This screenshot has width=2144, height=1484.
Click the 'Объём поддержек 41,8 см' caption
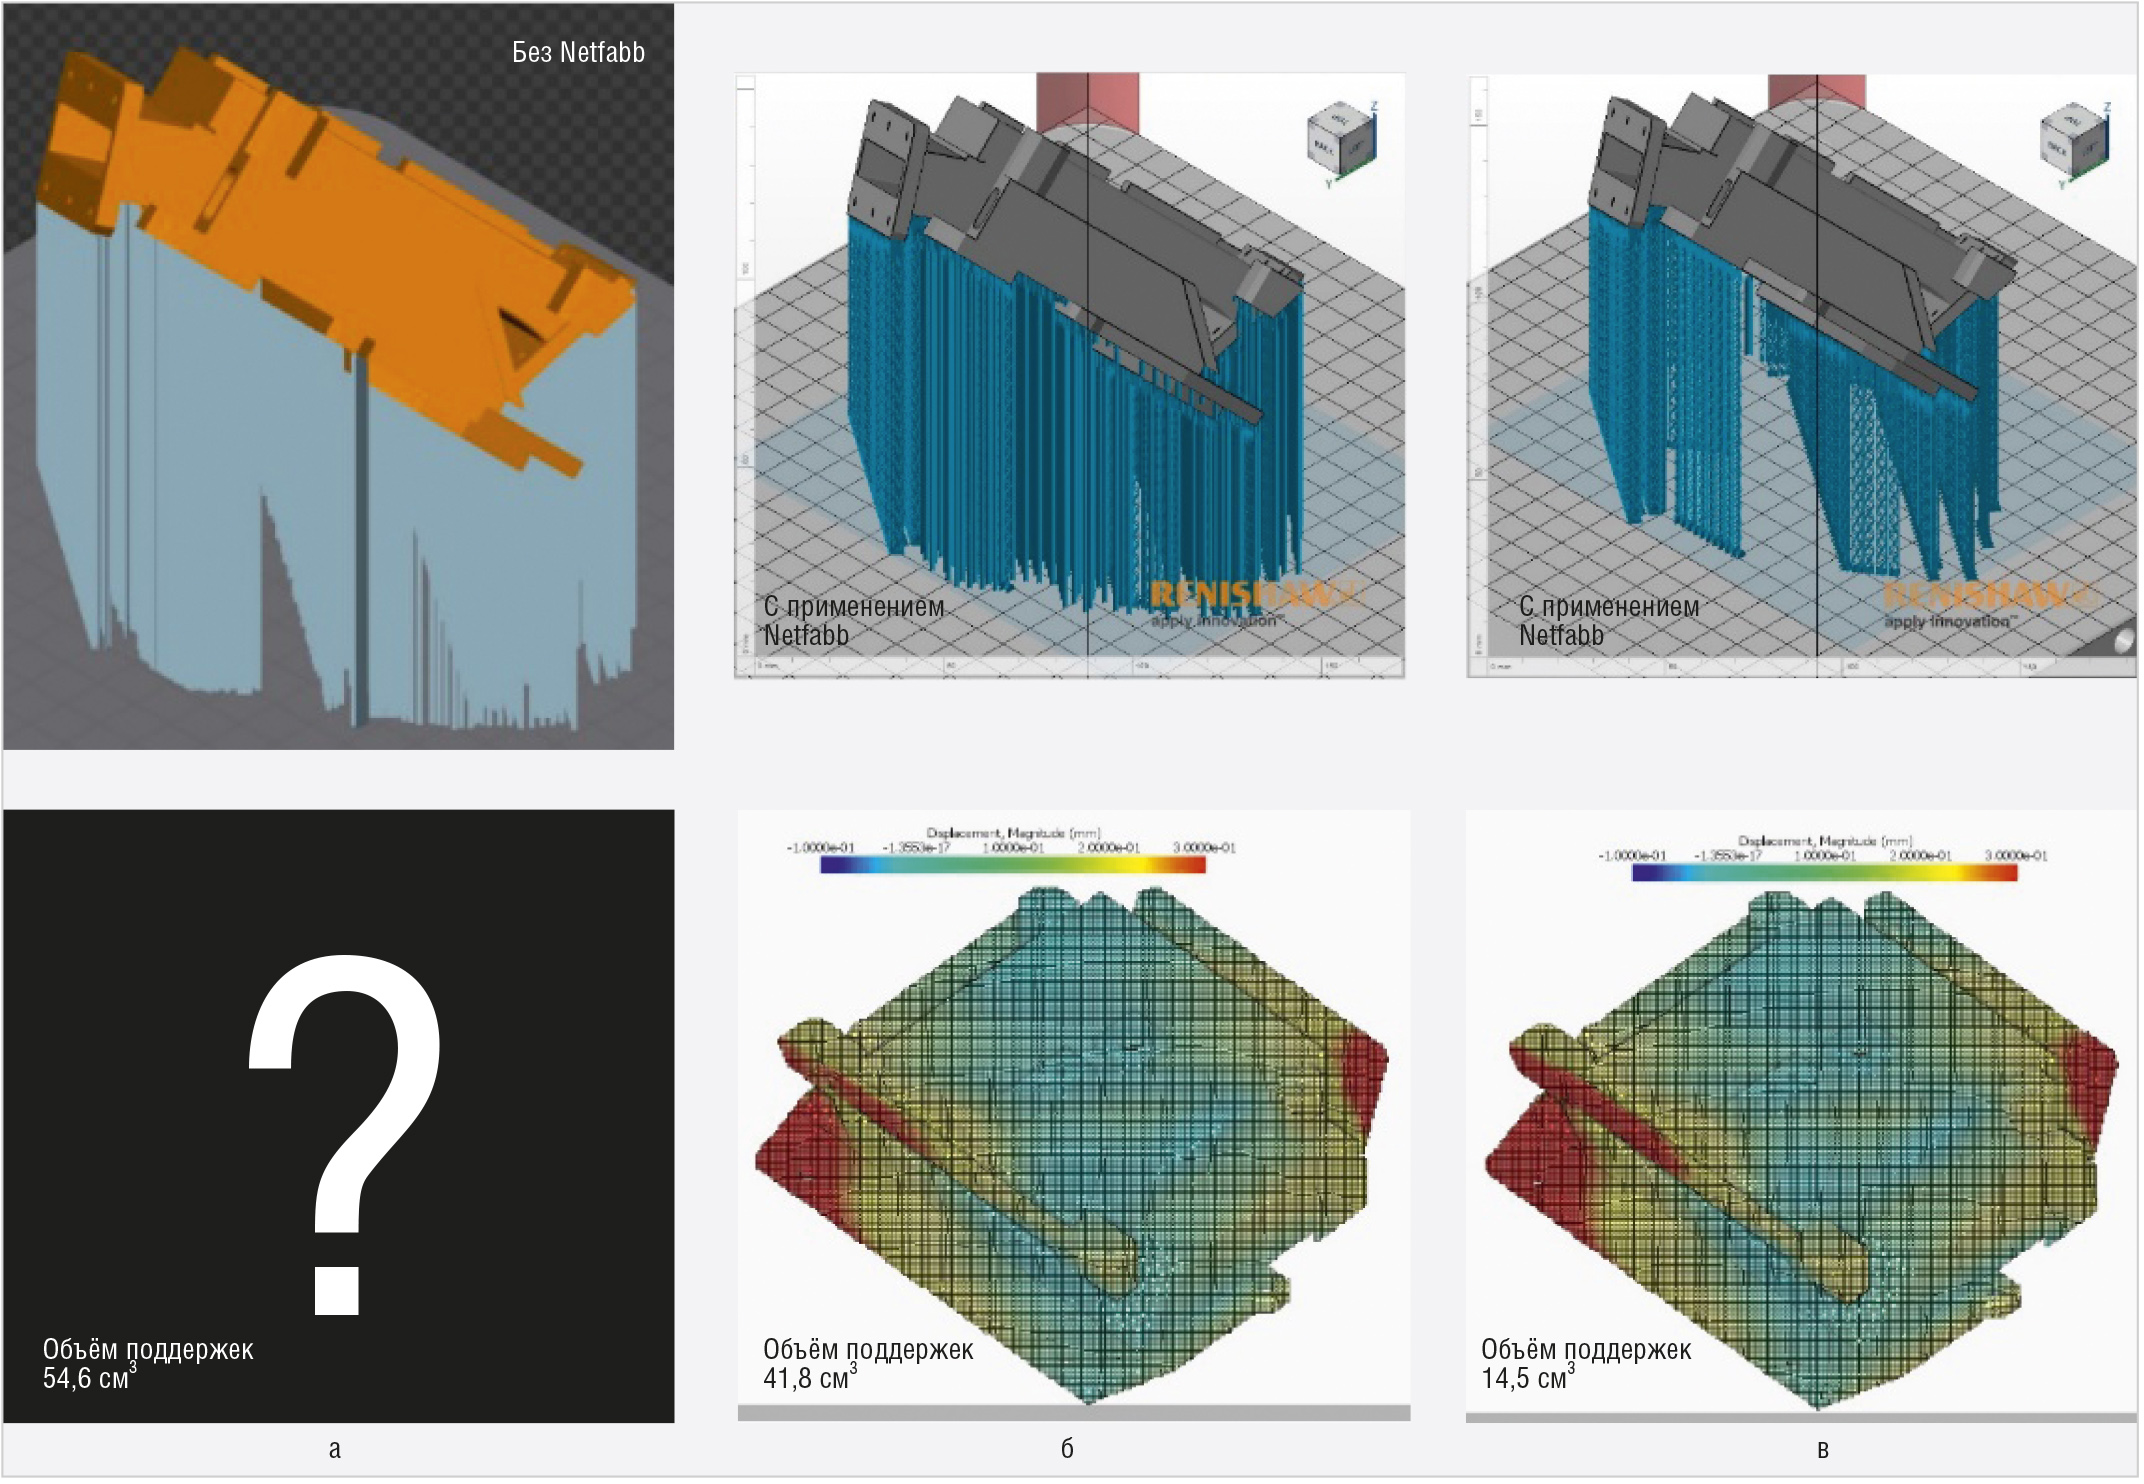(x=867, y=1364)
